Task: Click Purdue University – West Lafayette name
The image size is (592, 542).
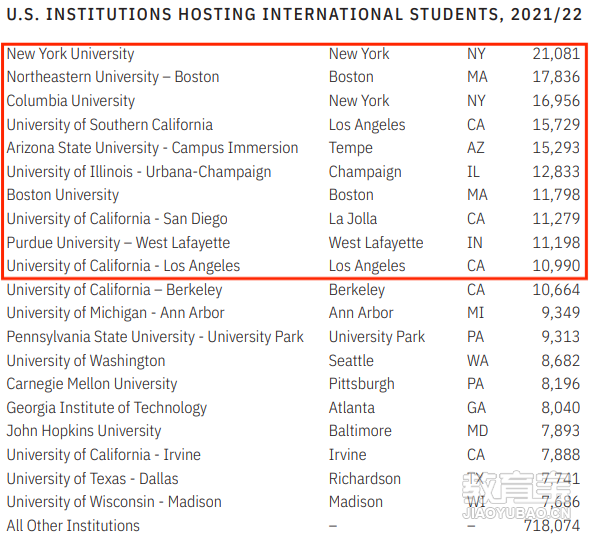Action: [118, 243]
